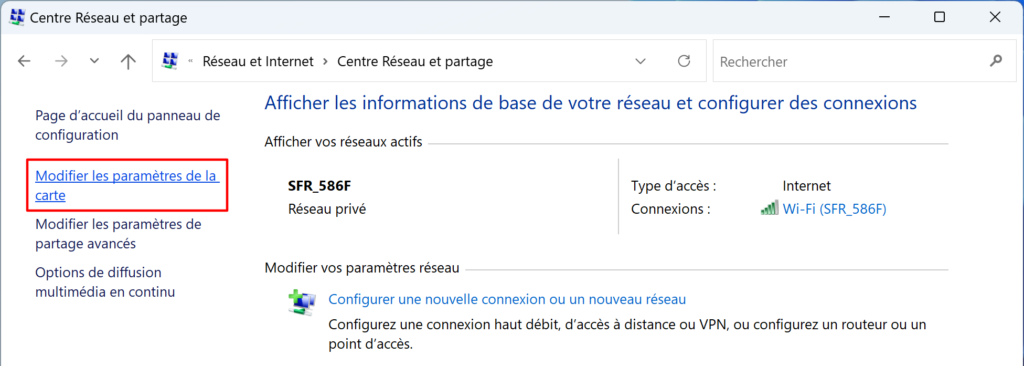Click the new connection setup icon

click(302, 301)
